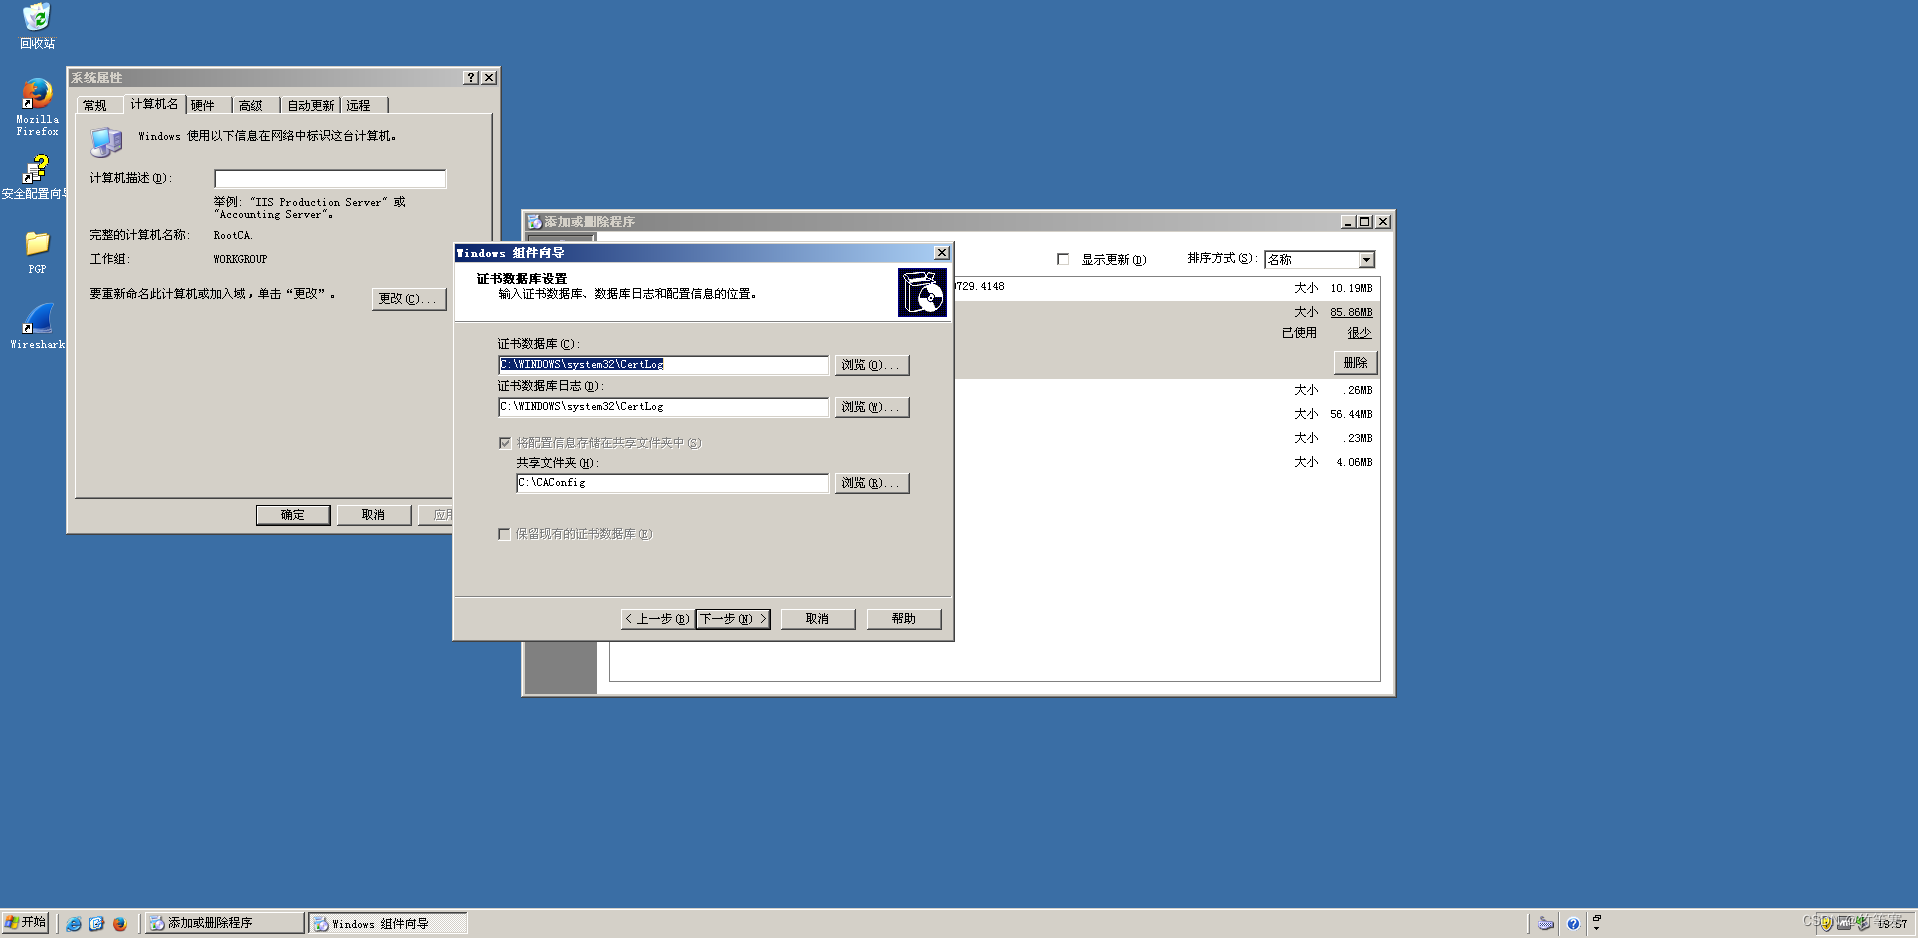Click 下一步 in the Windows 组件向导
Image resolution: width=1918 pixels, height=938 pixels.
coord(732,618)
